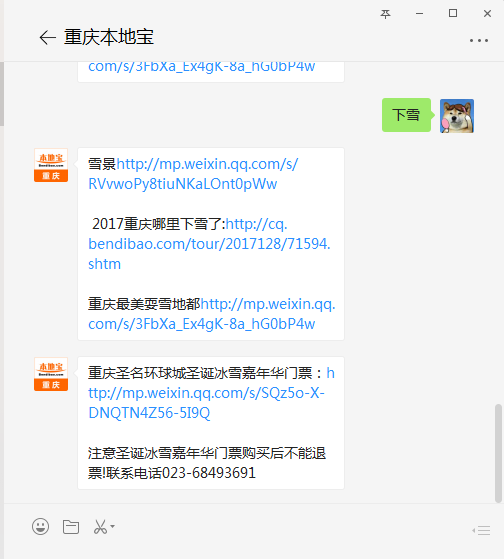Open the bendibao.com/tour/2017128/71594 link
The height and width of the screenshot is (559, 504).
click(210, 244)
